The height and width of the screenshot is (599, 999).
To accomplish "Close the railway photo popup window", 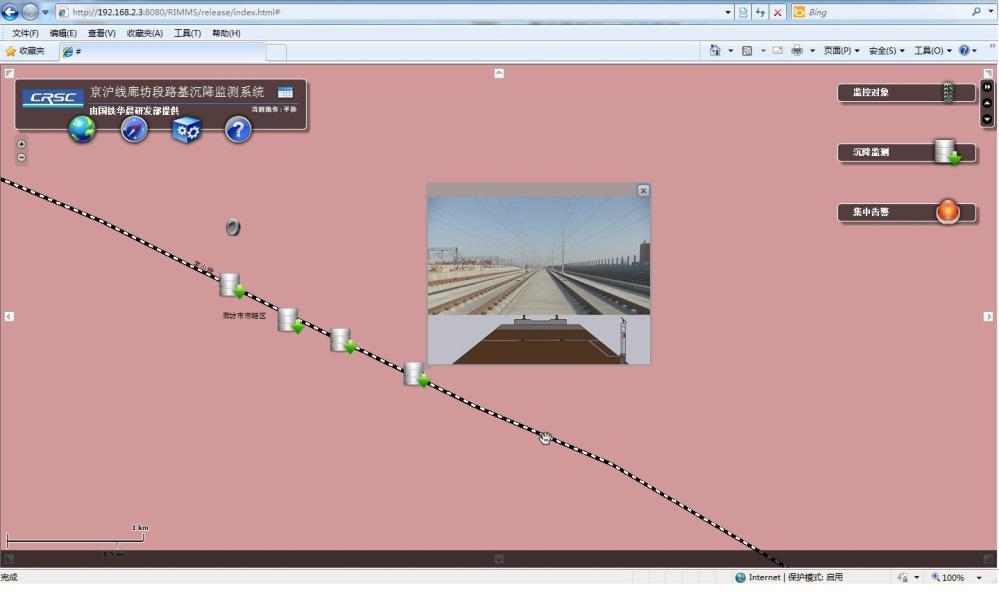I will pyautogui.click(x=643, y=190).
